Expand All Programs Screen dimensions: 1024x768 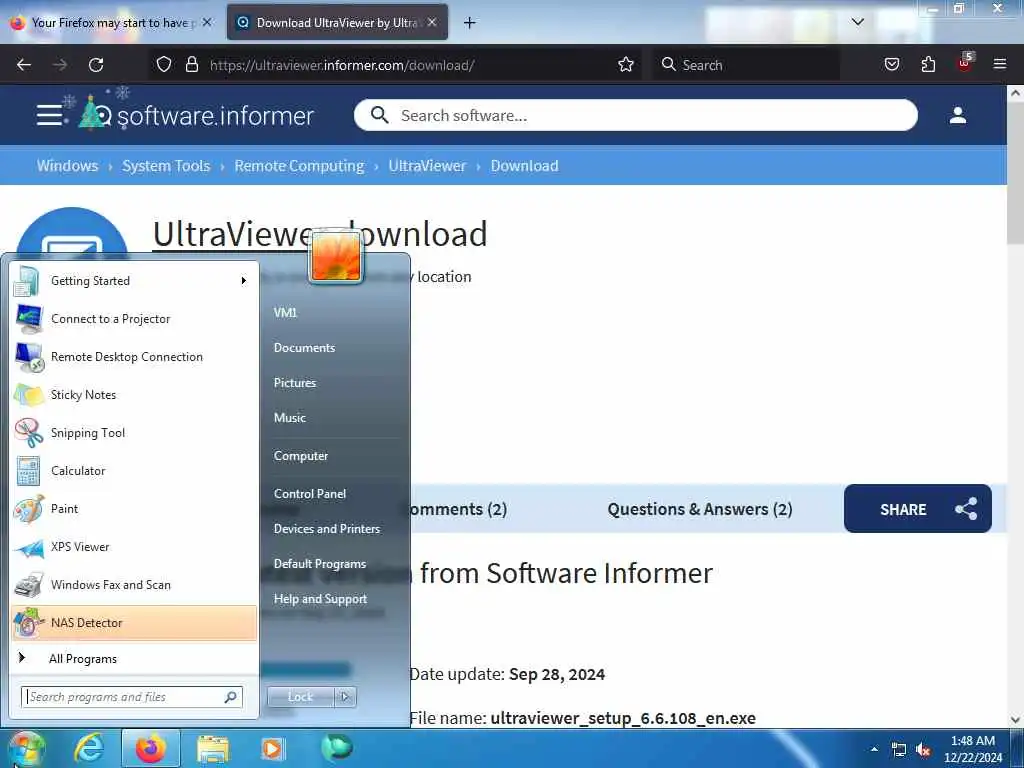(133, 658)
